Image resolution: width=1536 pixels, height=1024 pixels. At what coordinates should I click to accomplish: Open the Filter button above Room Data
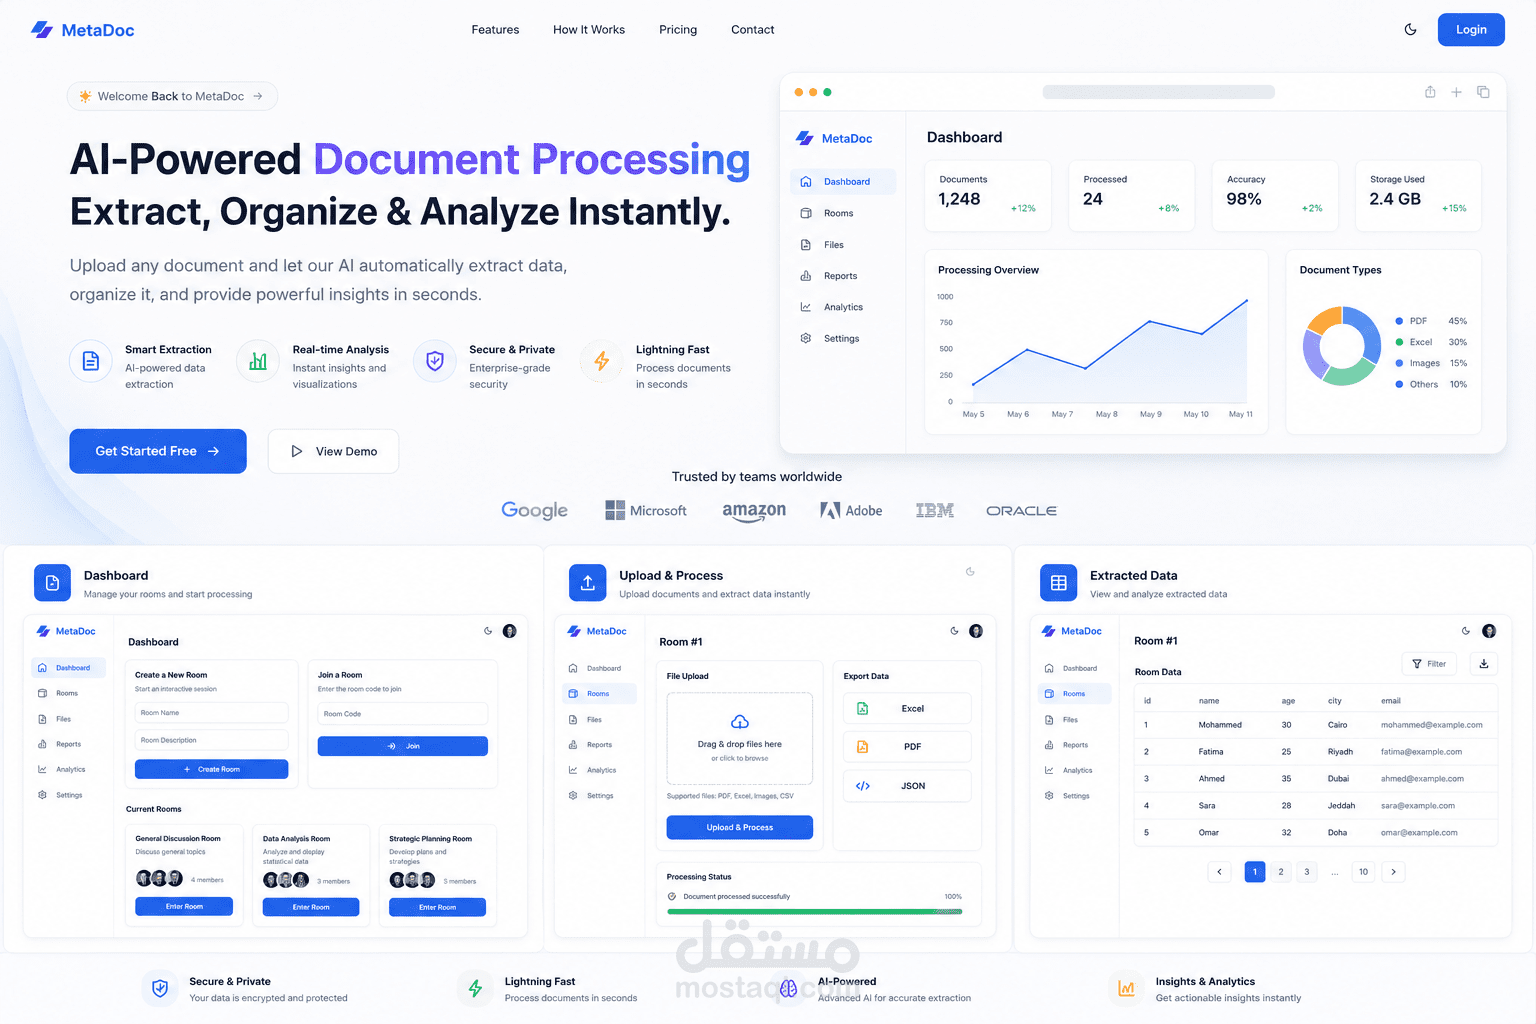(1430, 663)
